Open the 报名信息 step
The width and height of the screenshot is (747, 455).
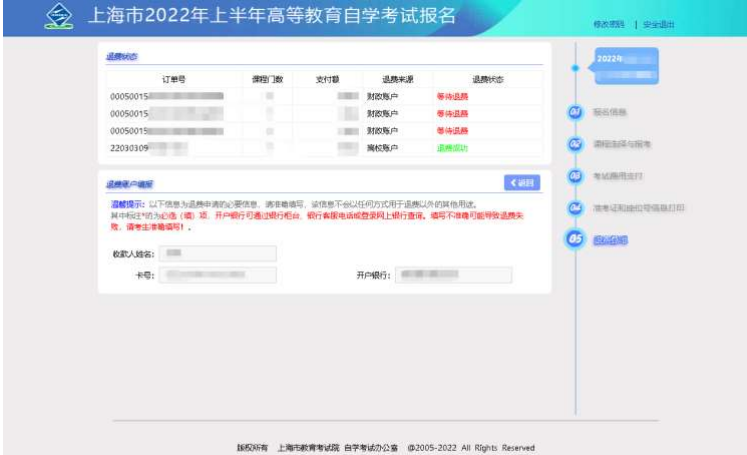pyautogui.click(x=612, y=111)
